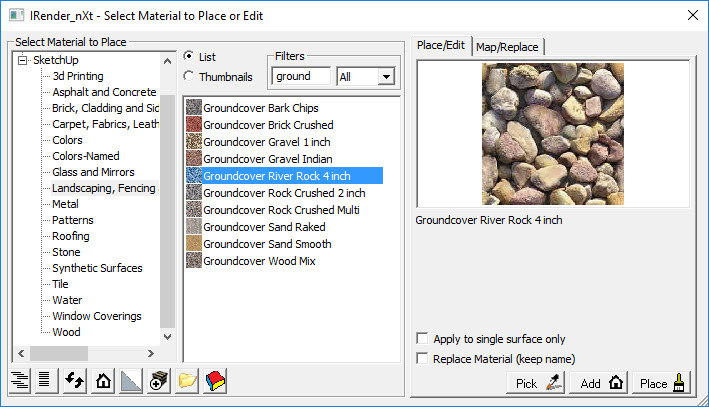Click the refresh arrows icon

tap(74, 381)
